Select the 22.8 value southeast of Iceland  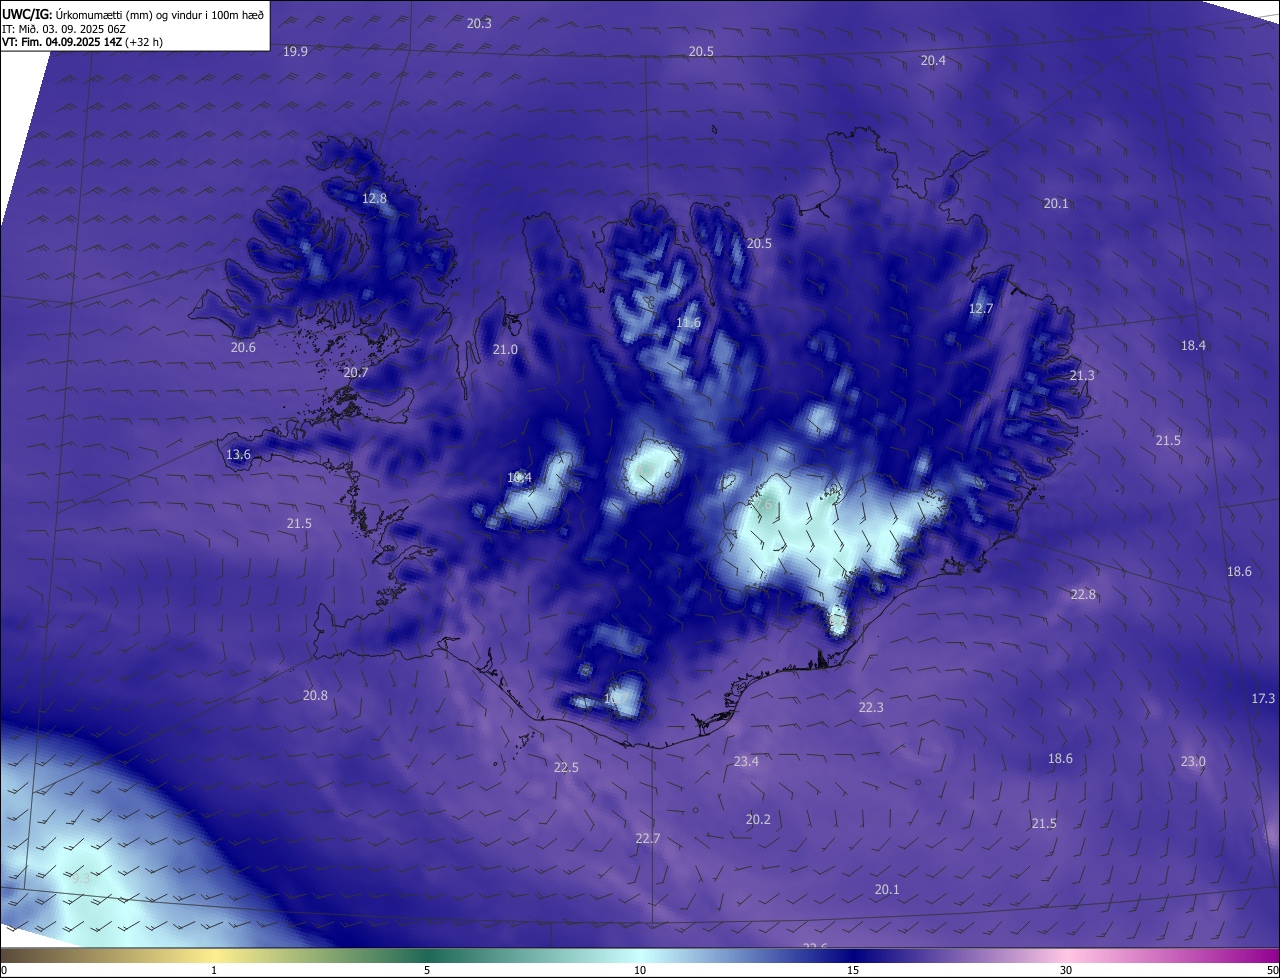(x=1083, y=594)
